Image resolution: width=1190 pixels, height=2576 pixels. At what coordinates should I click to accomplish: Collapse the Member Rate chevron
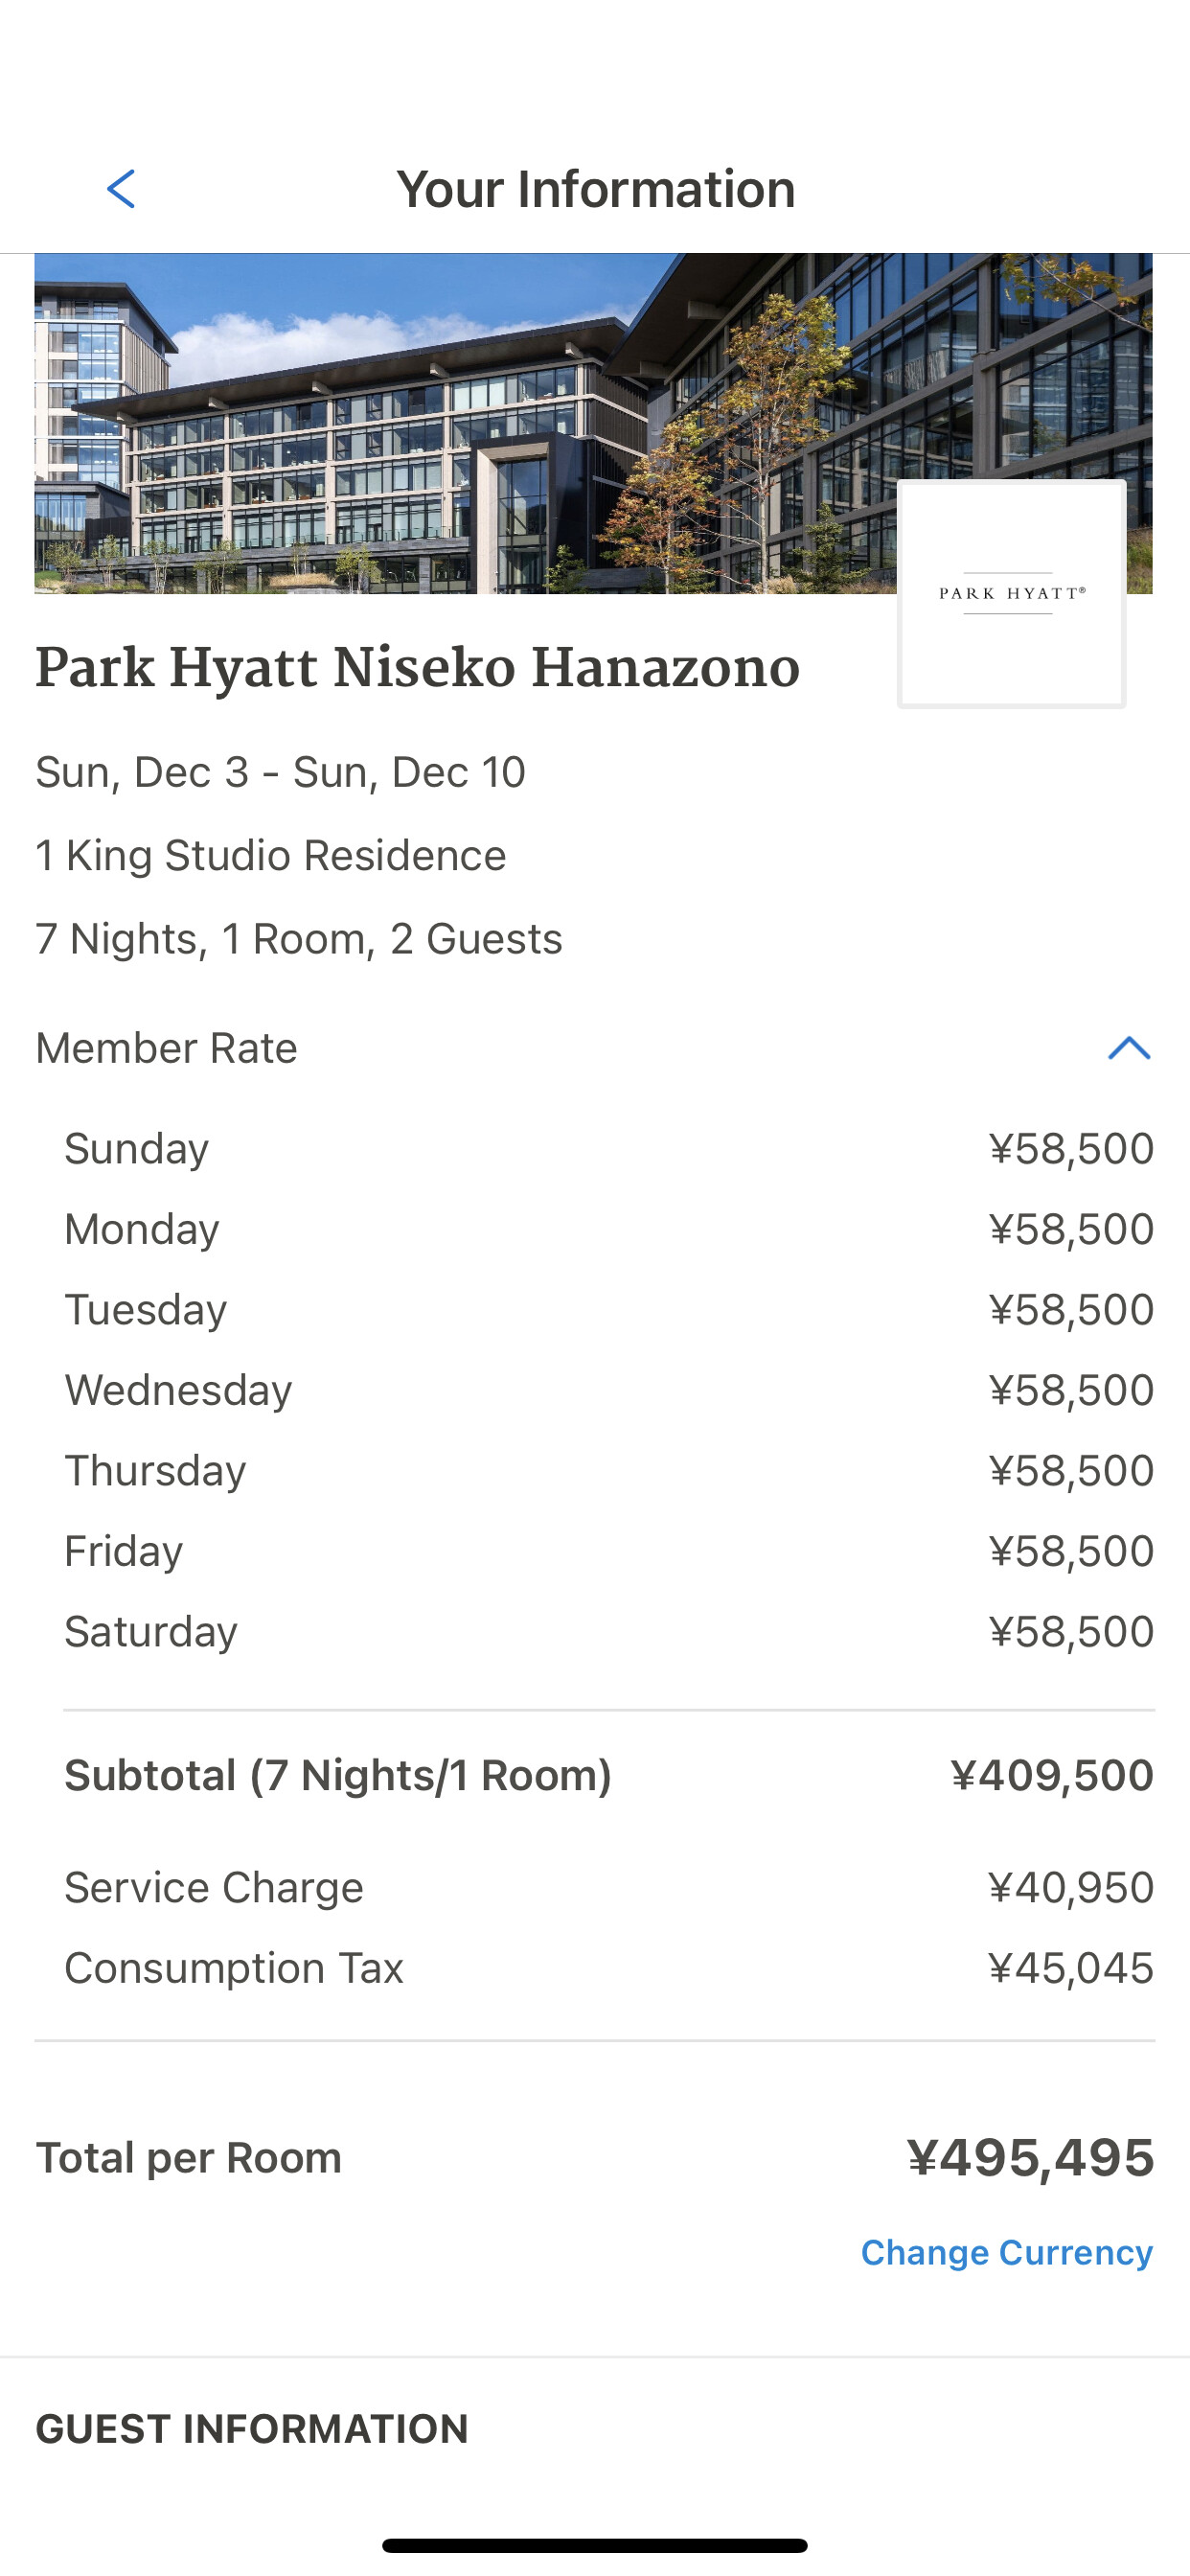[x=1129, y=1048]
